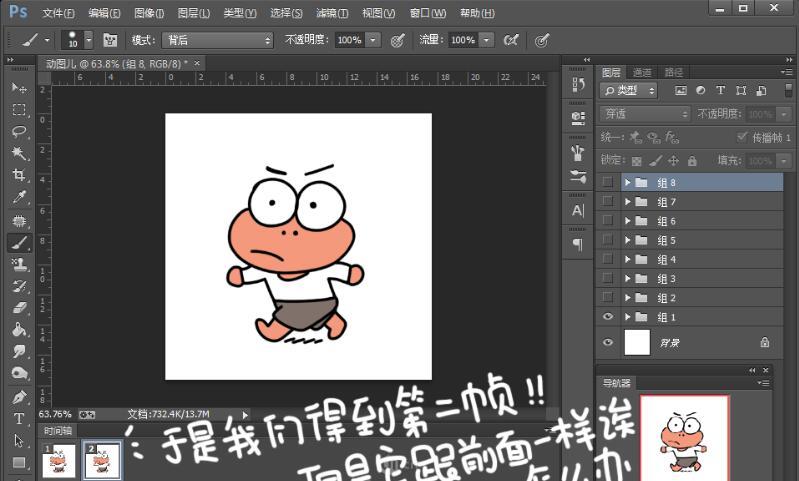Open the History panel icon
Viewport: 799px width, 481px height.
click(x=577, y=85)
